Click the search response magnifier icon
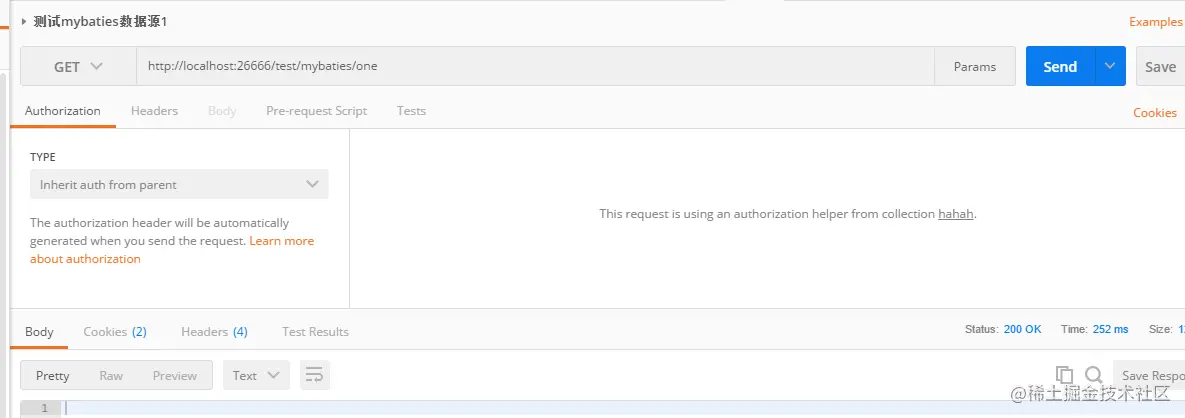The width and height of the screenshot is (1185, 418). click(1093, 375)
